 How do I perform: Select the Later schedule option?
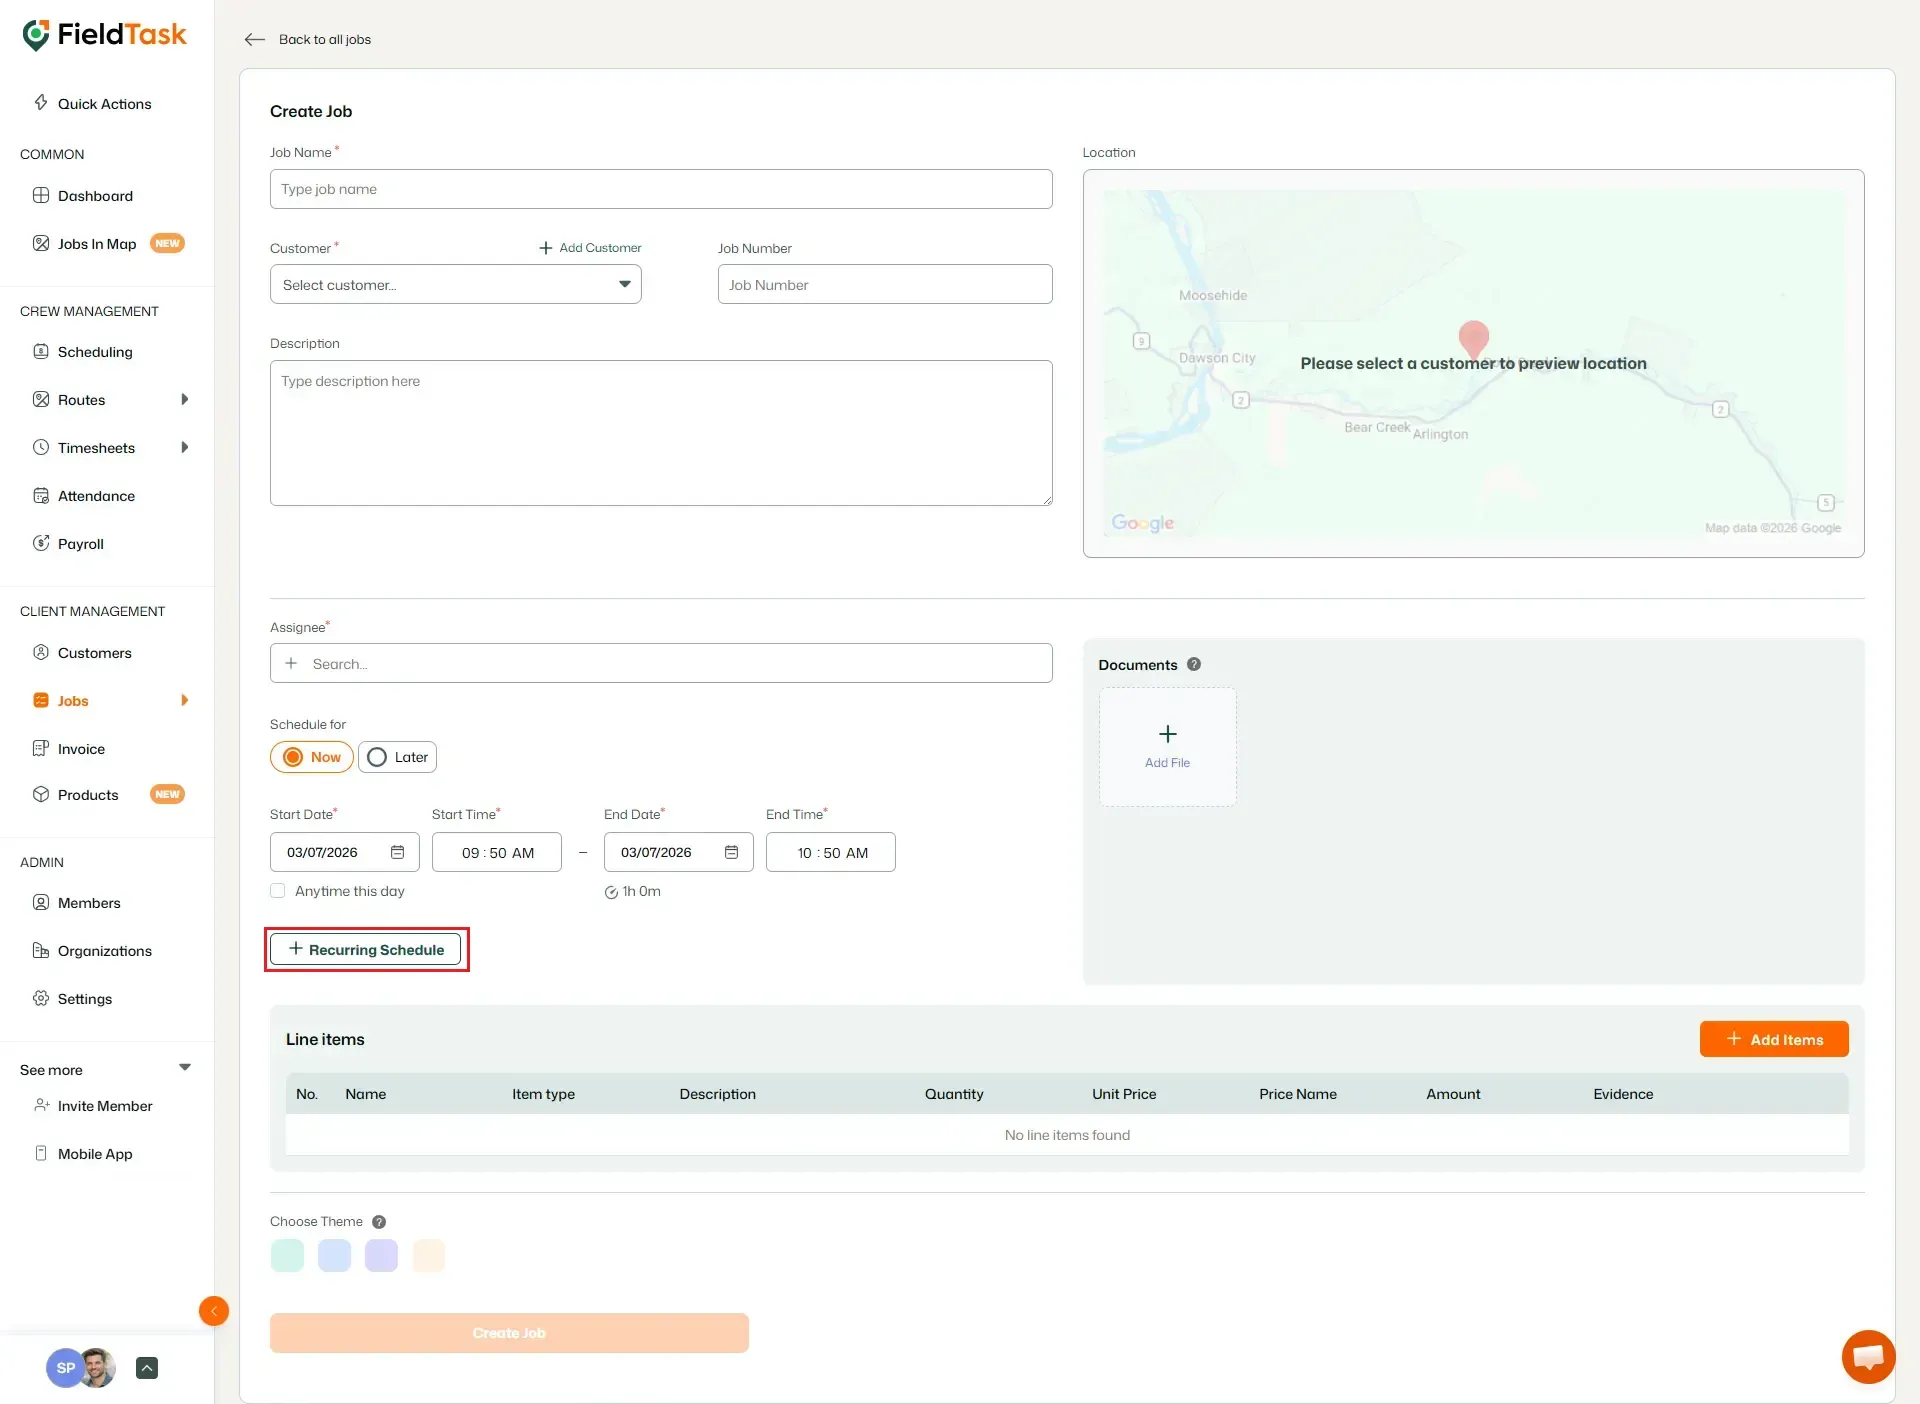(398, 757)
